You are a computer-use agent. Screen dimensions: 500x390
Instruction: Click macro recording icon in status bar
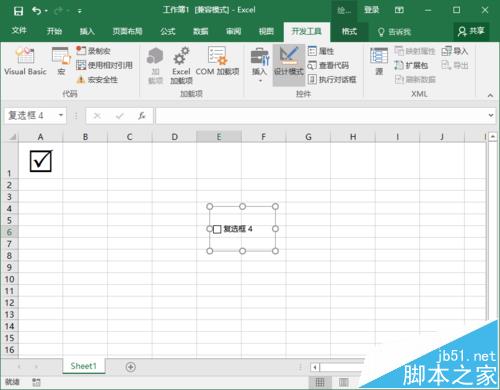[36, 382]
